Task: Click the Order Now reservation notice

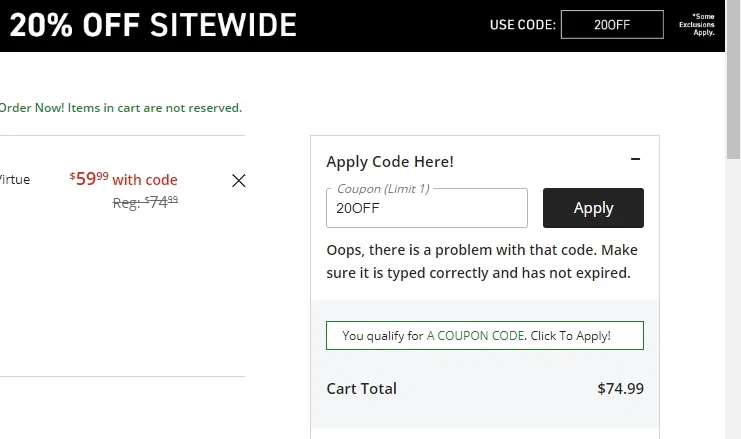Action: point(120,108)
